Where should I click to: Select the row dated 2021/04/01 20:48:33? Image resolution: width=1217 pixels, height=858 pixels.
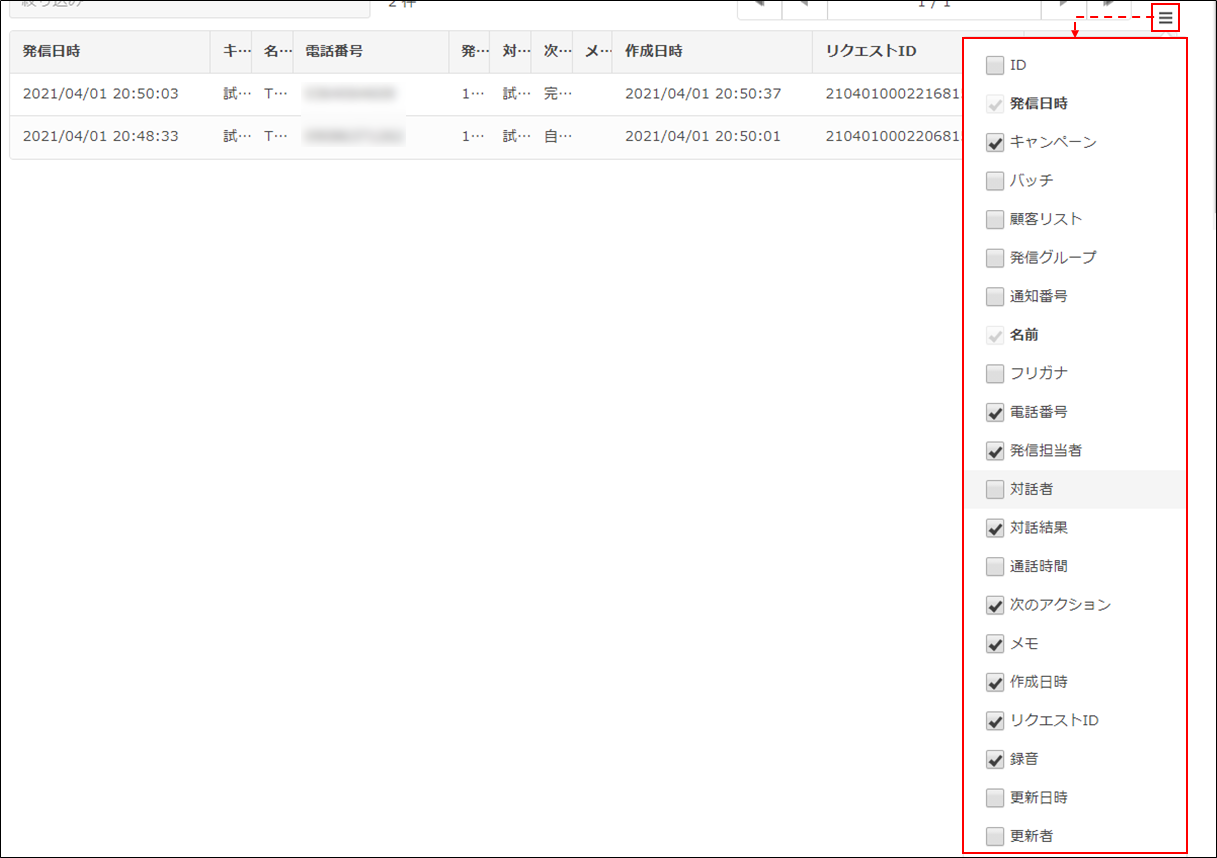(100, 136)
